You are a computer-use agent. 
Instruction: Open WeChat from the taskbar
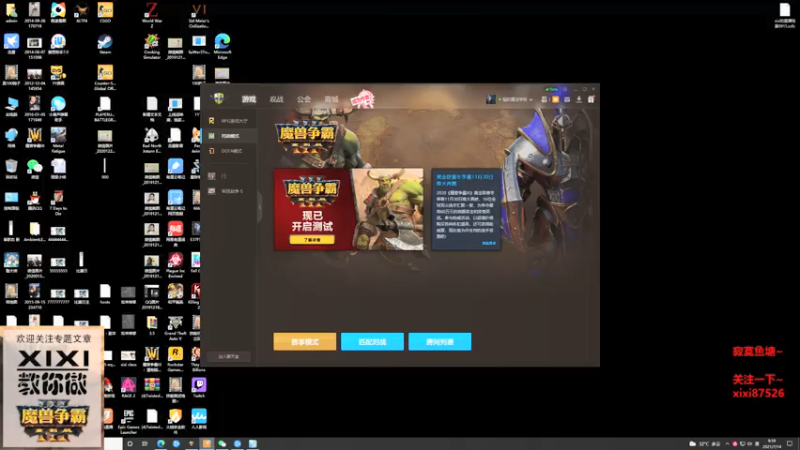[x=222, y=444]
